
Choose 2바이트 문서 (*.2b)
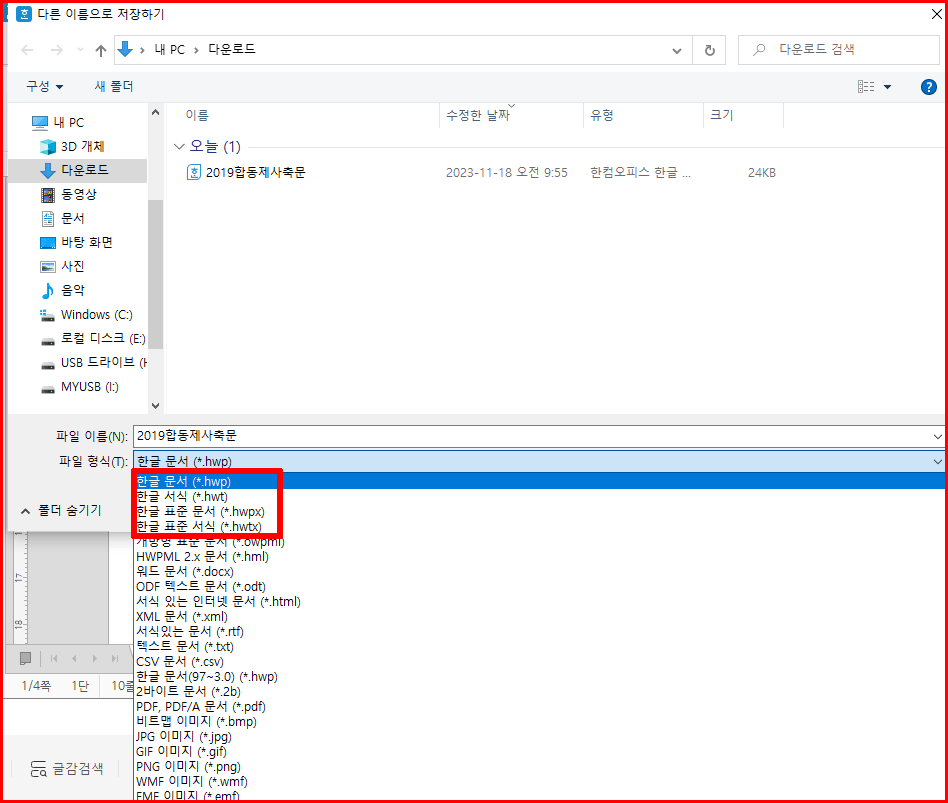pos(189,692)
